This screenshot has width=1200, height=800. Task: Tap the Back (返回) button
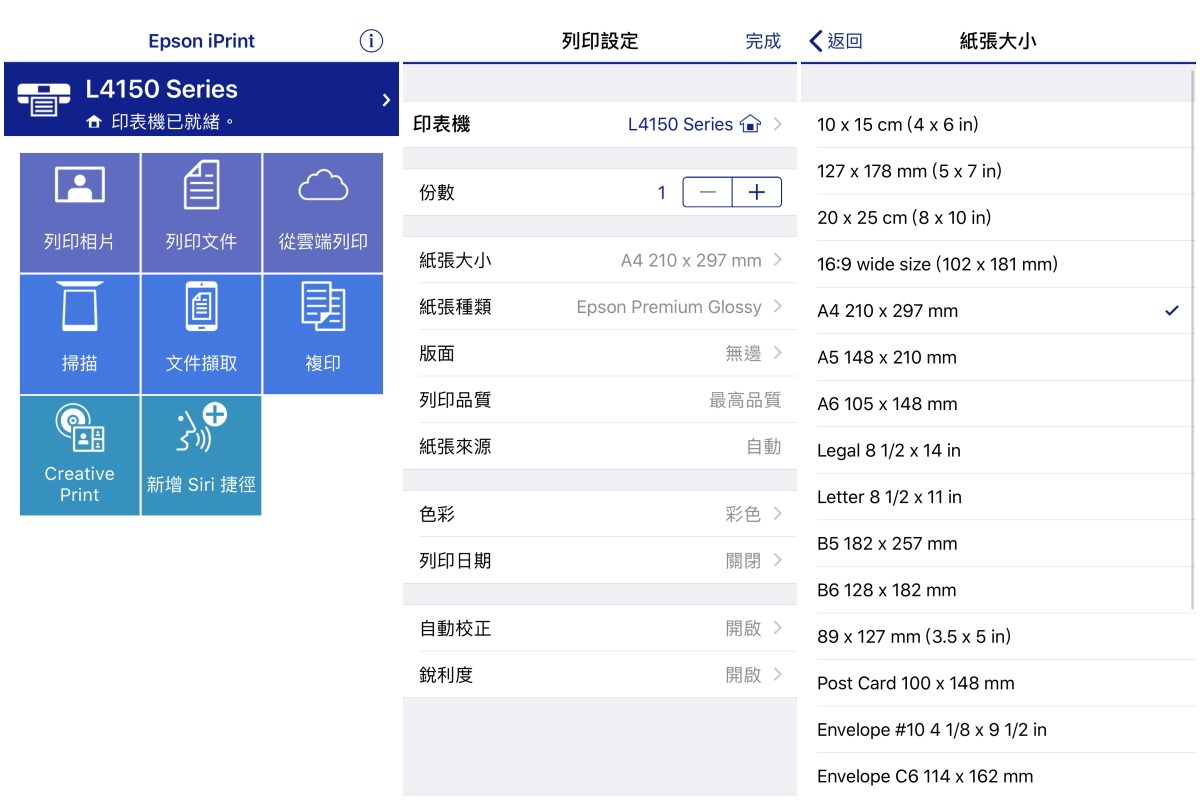pyautogui.click(x=836, y=41)
